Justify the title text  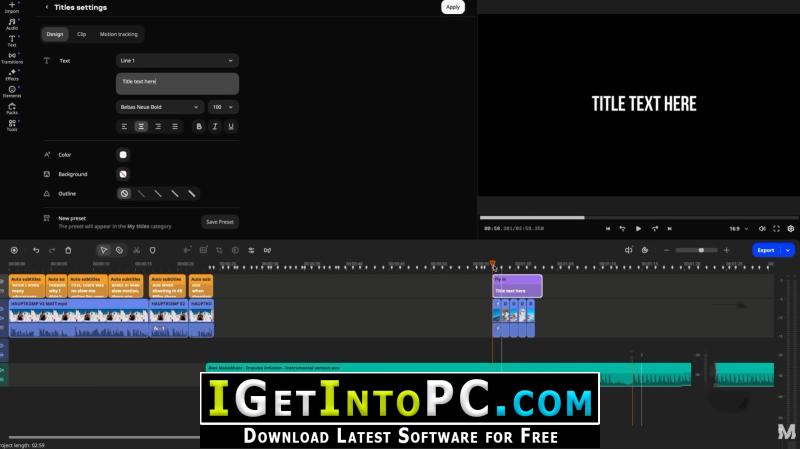coord(174,127)
